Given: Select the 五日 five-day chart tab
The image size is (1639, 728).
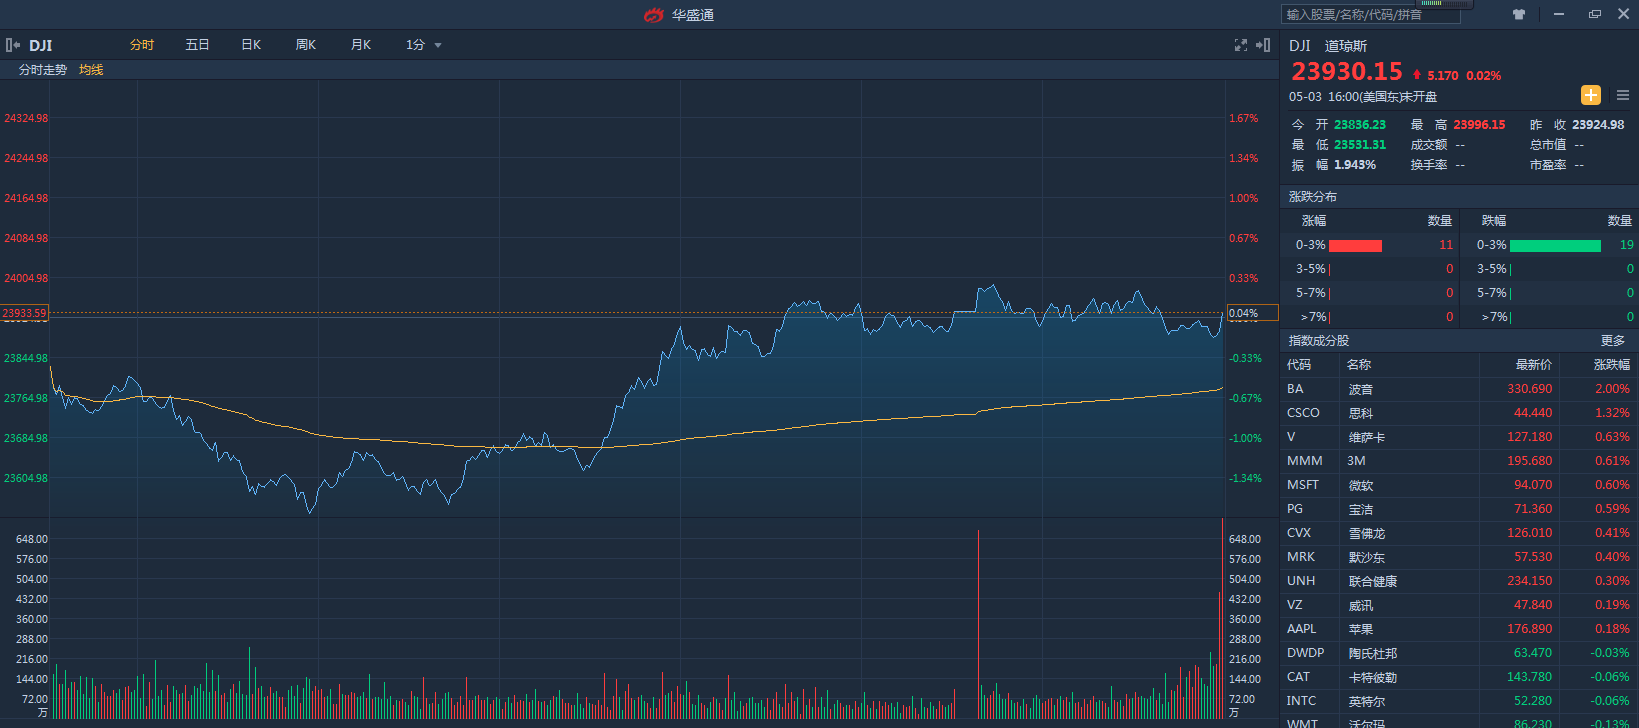Looking at the screenshot, I should click(197, 45).
